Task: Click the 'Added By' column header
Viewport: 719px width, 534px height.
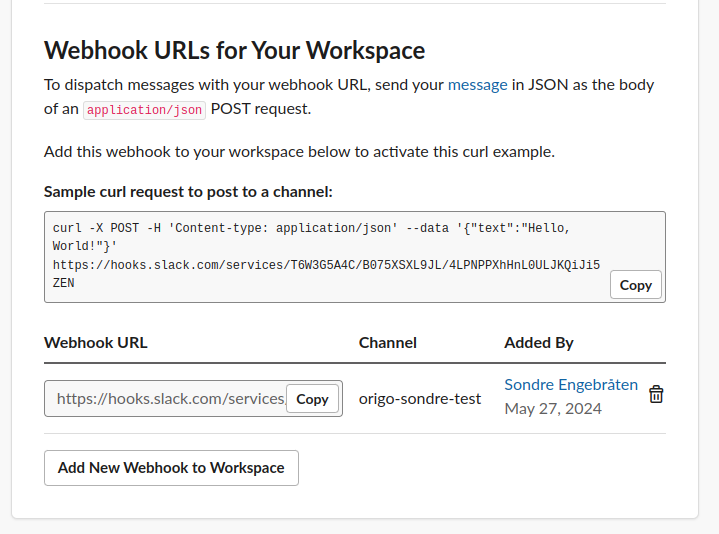Action: coord(539,343)
